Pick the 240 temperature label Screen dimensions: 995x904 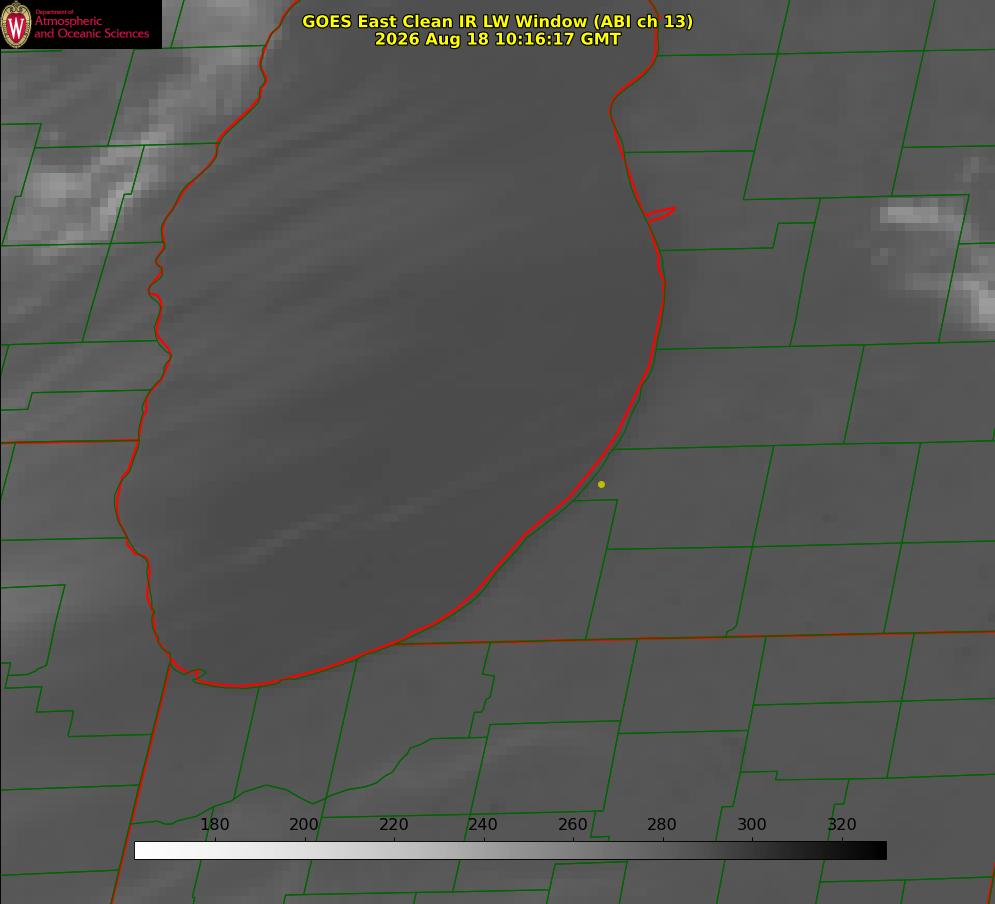(x=483, y=824)
